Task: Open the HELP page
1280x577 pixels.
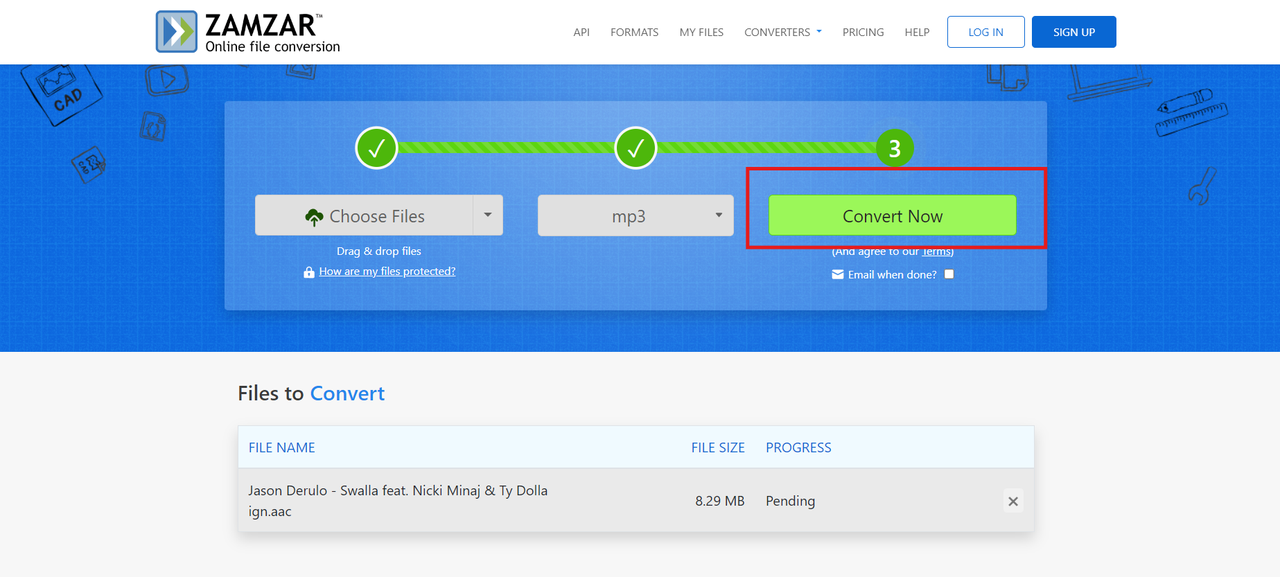Action: (917, 32)
